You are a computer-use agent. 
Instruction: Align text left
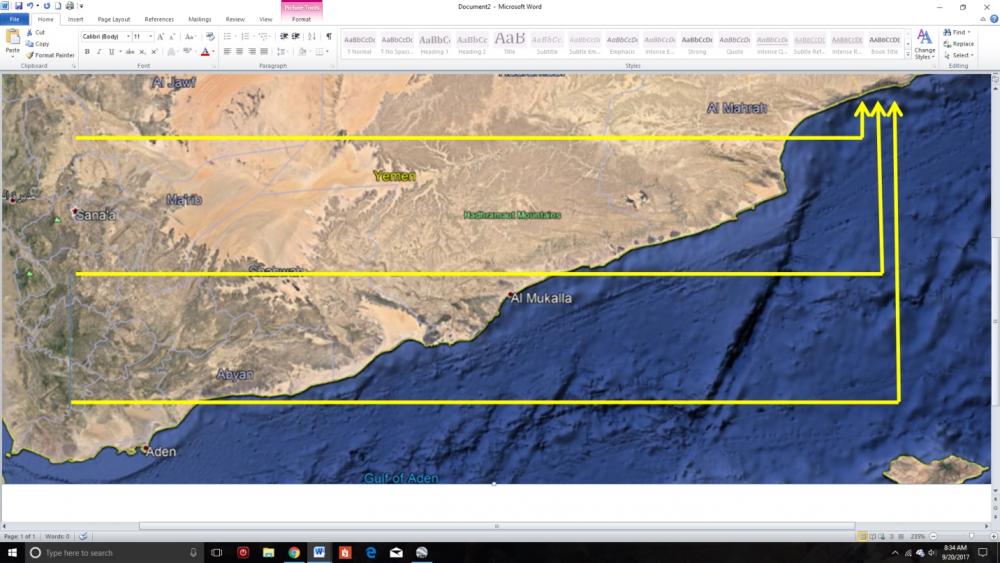[x=228, y=52]
